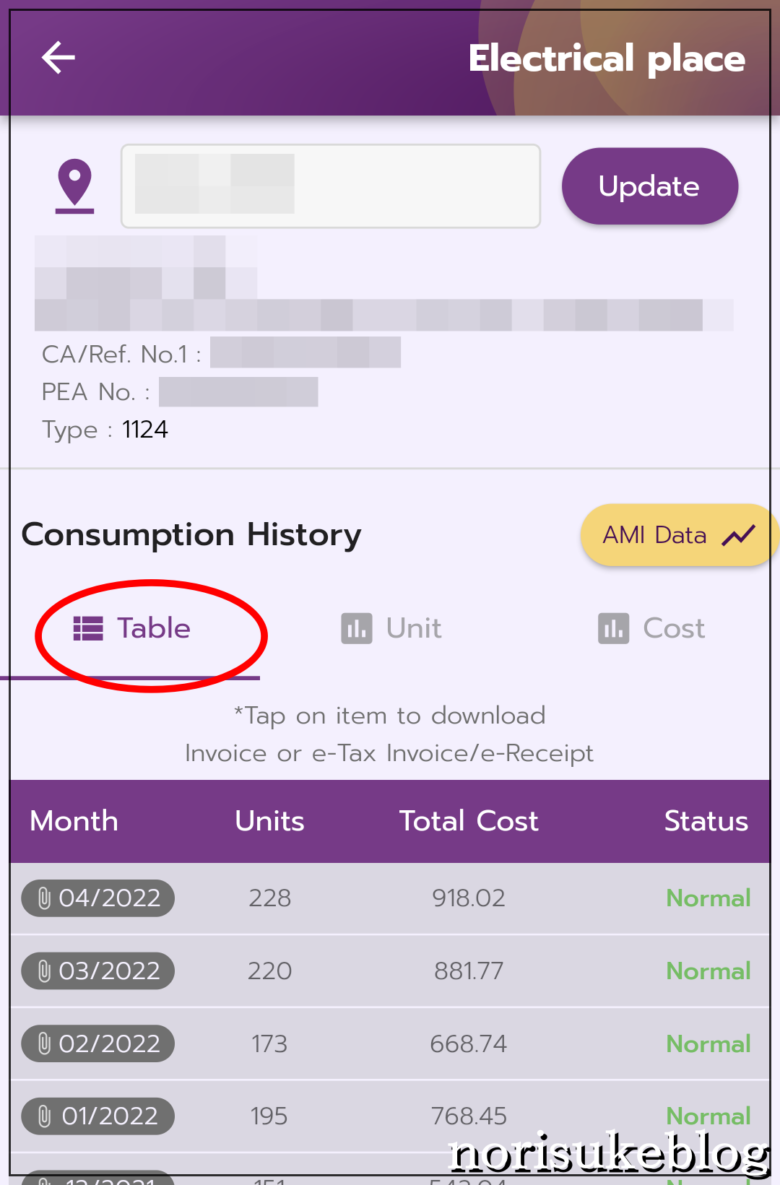Switch to the Unit tab
The height and width of the screenshot is (1185, 780).
(391, 629)
